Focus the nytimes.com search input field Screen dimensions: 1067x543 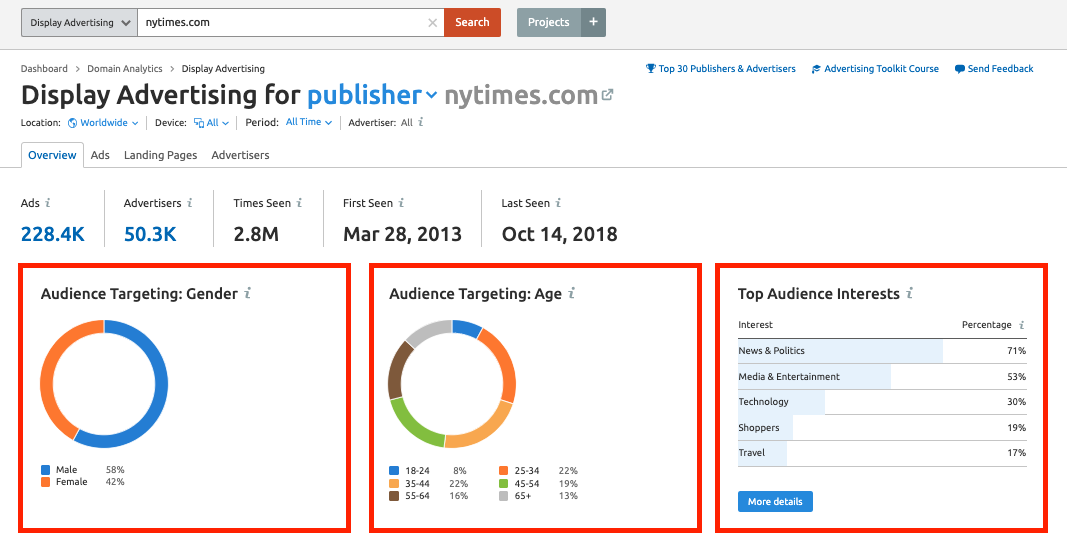pos(291,22)
